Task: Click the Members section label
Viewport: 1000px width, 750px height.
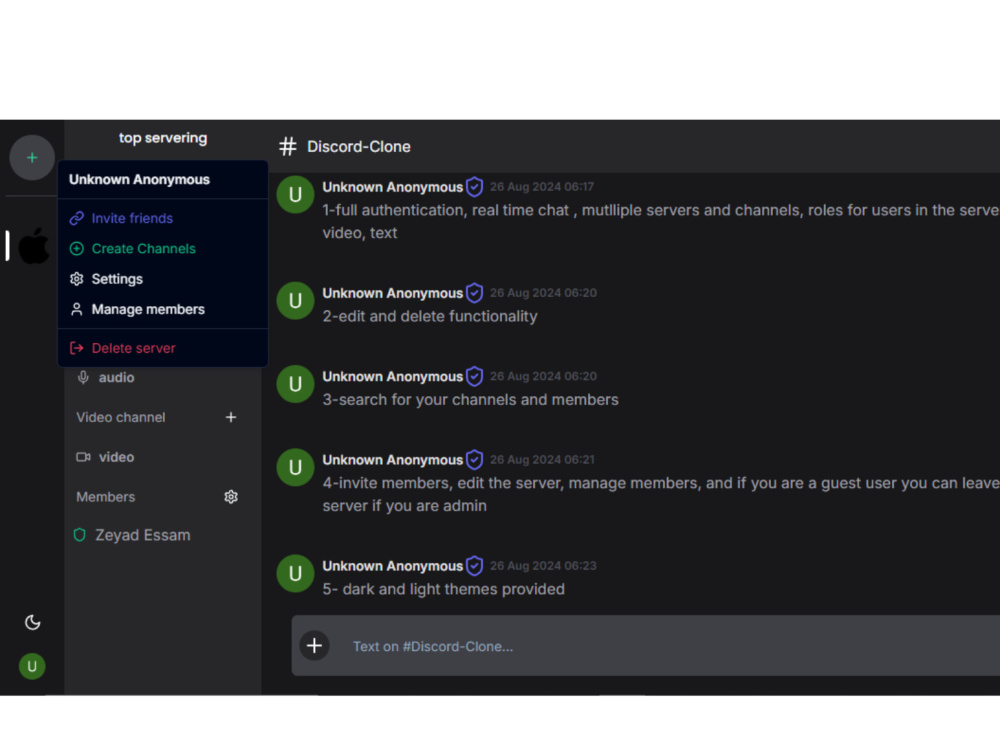Action: (105, 497)
